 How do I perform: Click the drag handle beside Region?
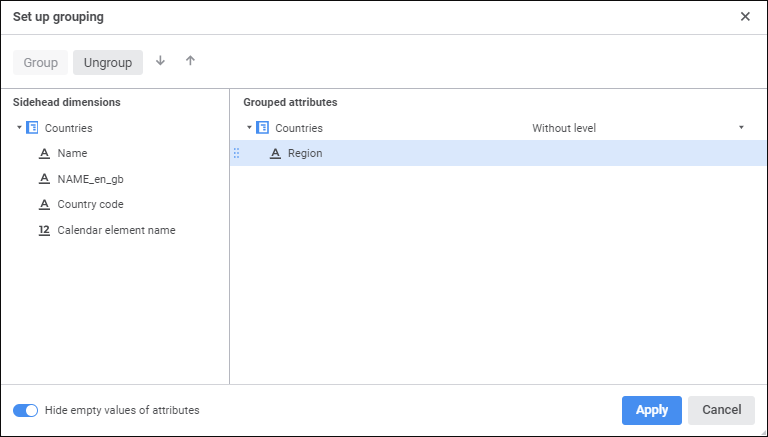[x=237, y=154]
